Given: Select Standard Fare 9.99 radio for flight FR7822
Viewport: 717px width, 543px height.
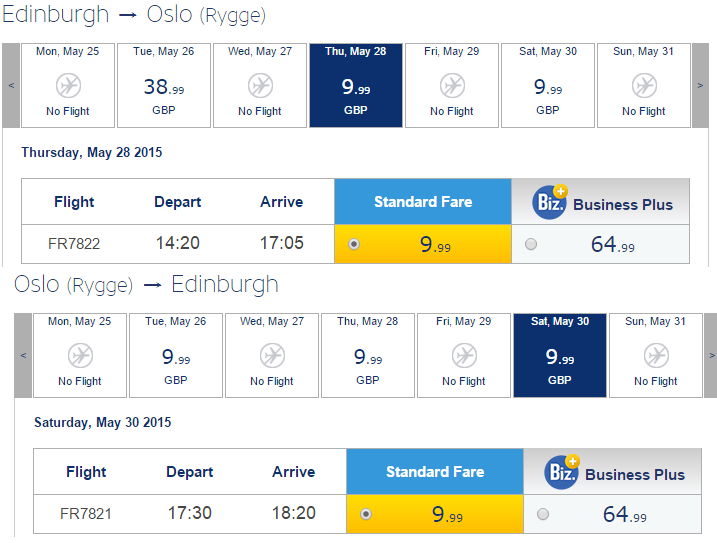Looking at the screenshot, I should pos(354,244).
